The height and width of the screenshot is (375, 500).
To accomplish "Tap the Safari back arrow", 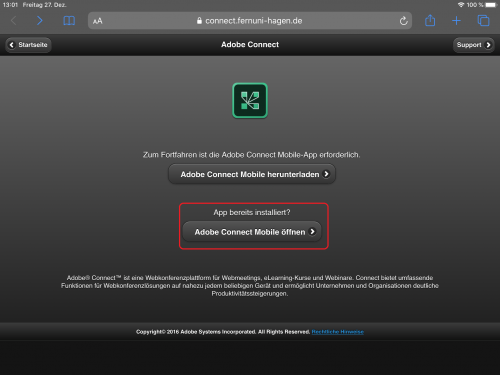I will click(13, 21).
